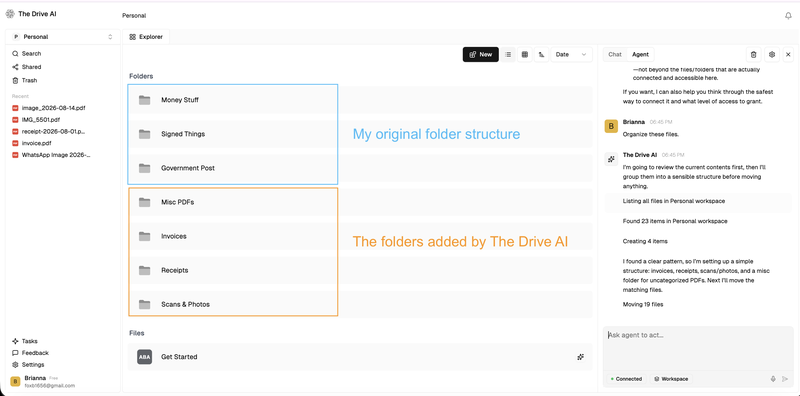Open recent file IMG_5501.pdf

36,120
